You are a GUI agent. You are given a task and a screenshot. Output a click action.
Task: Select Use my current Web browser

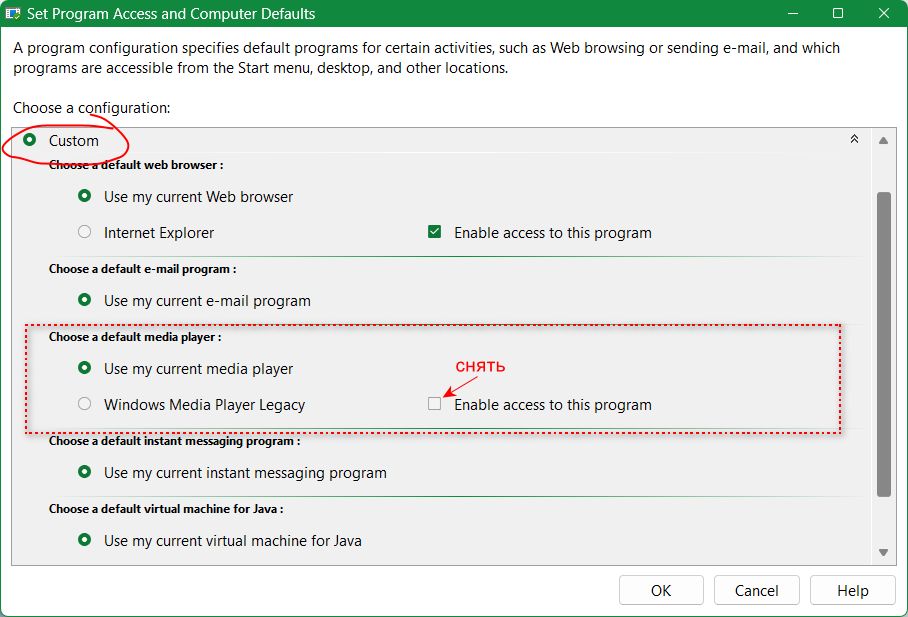point(85,196)
